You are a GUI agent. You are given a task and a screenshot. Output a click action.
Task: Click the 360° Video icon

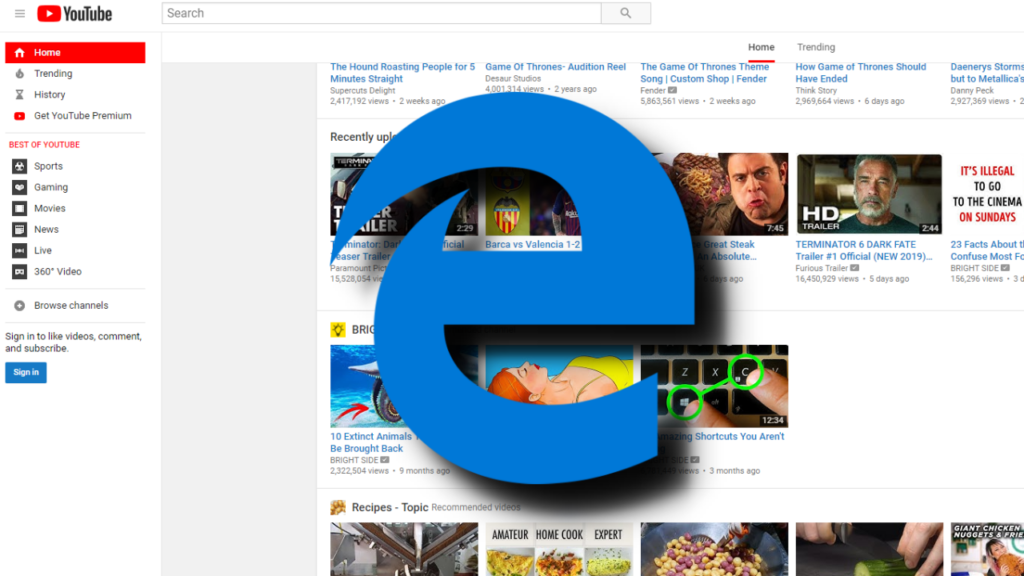tap(20, 272)
